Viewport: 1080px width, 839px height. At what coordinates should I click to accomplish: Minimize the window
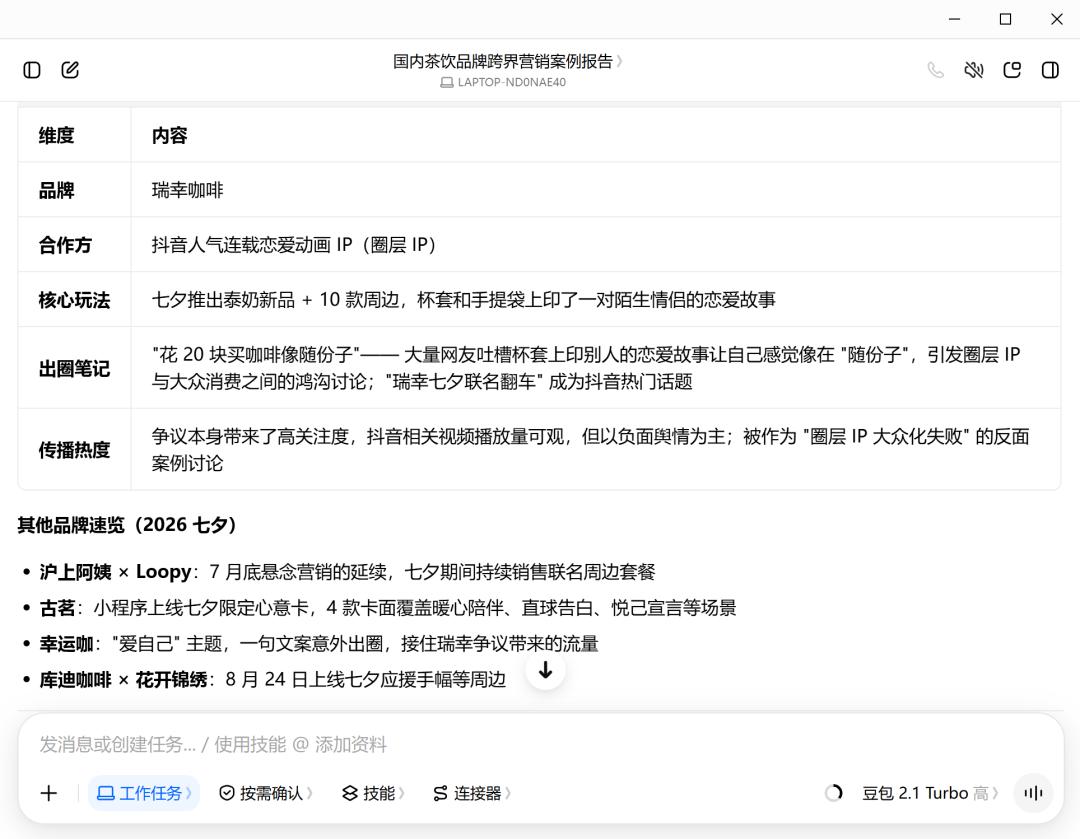(954, 19)
